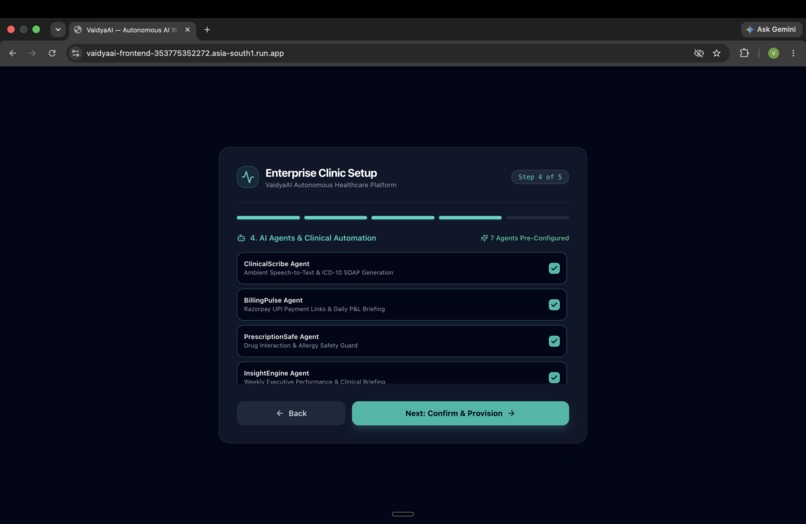Disable the PrescriptionSafe Agent checkbox

554,341
